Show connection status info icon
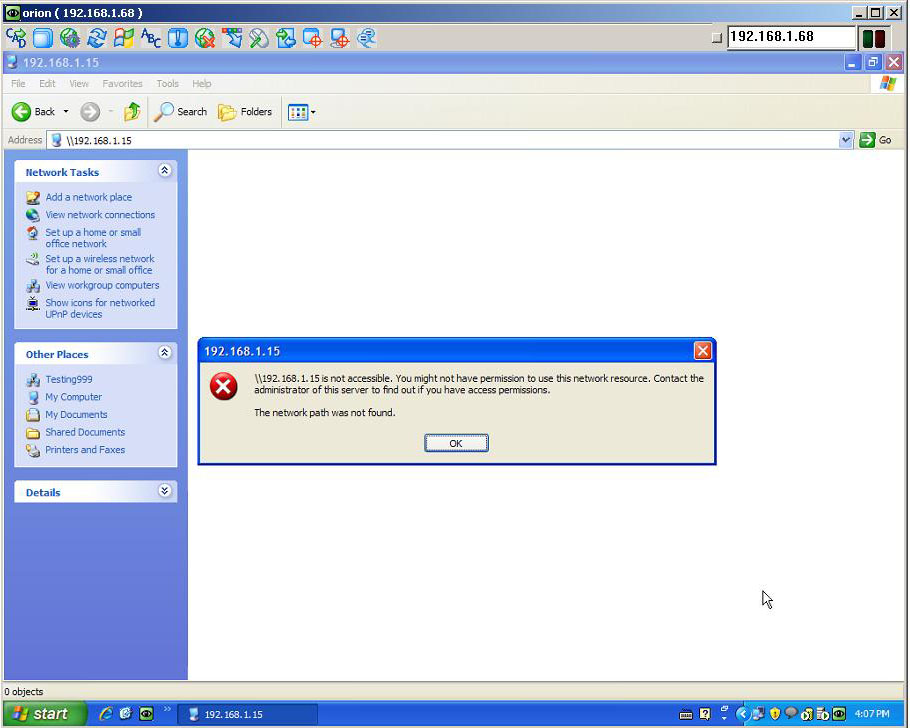Image resolution: width=910 pixels, height=728 pixels. (178, 38)
